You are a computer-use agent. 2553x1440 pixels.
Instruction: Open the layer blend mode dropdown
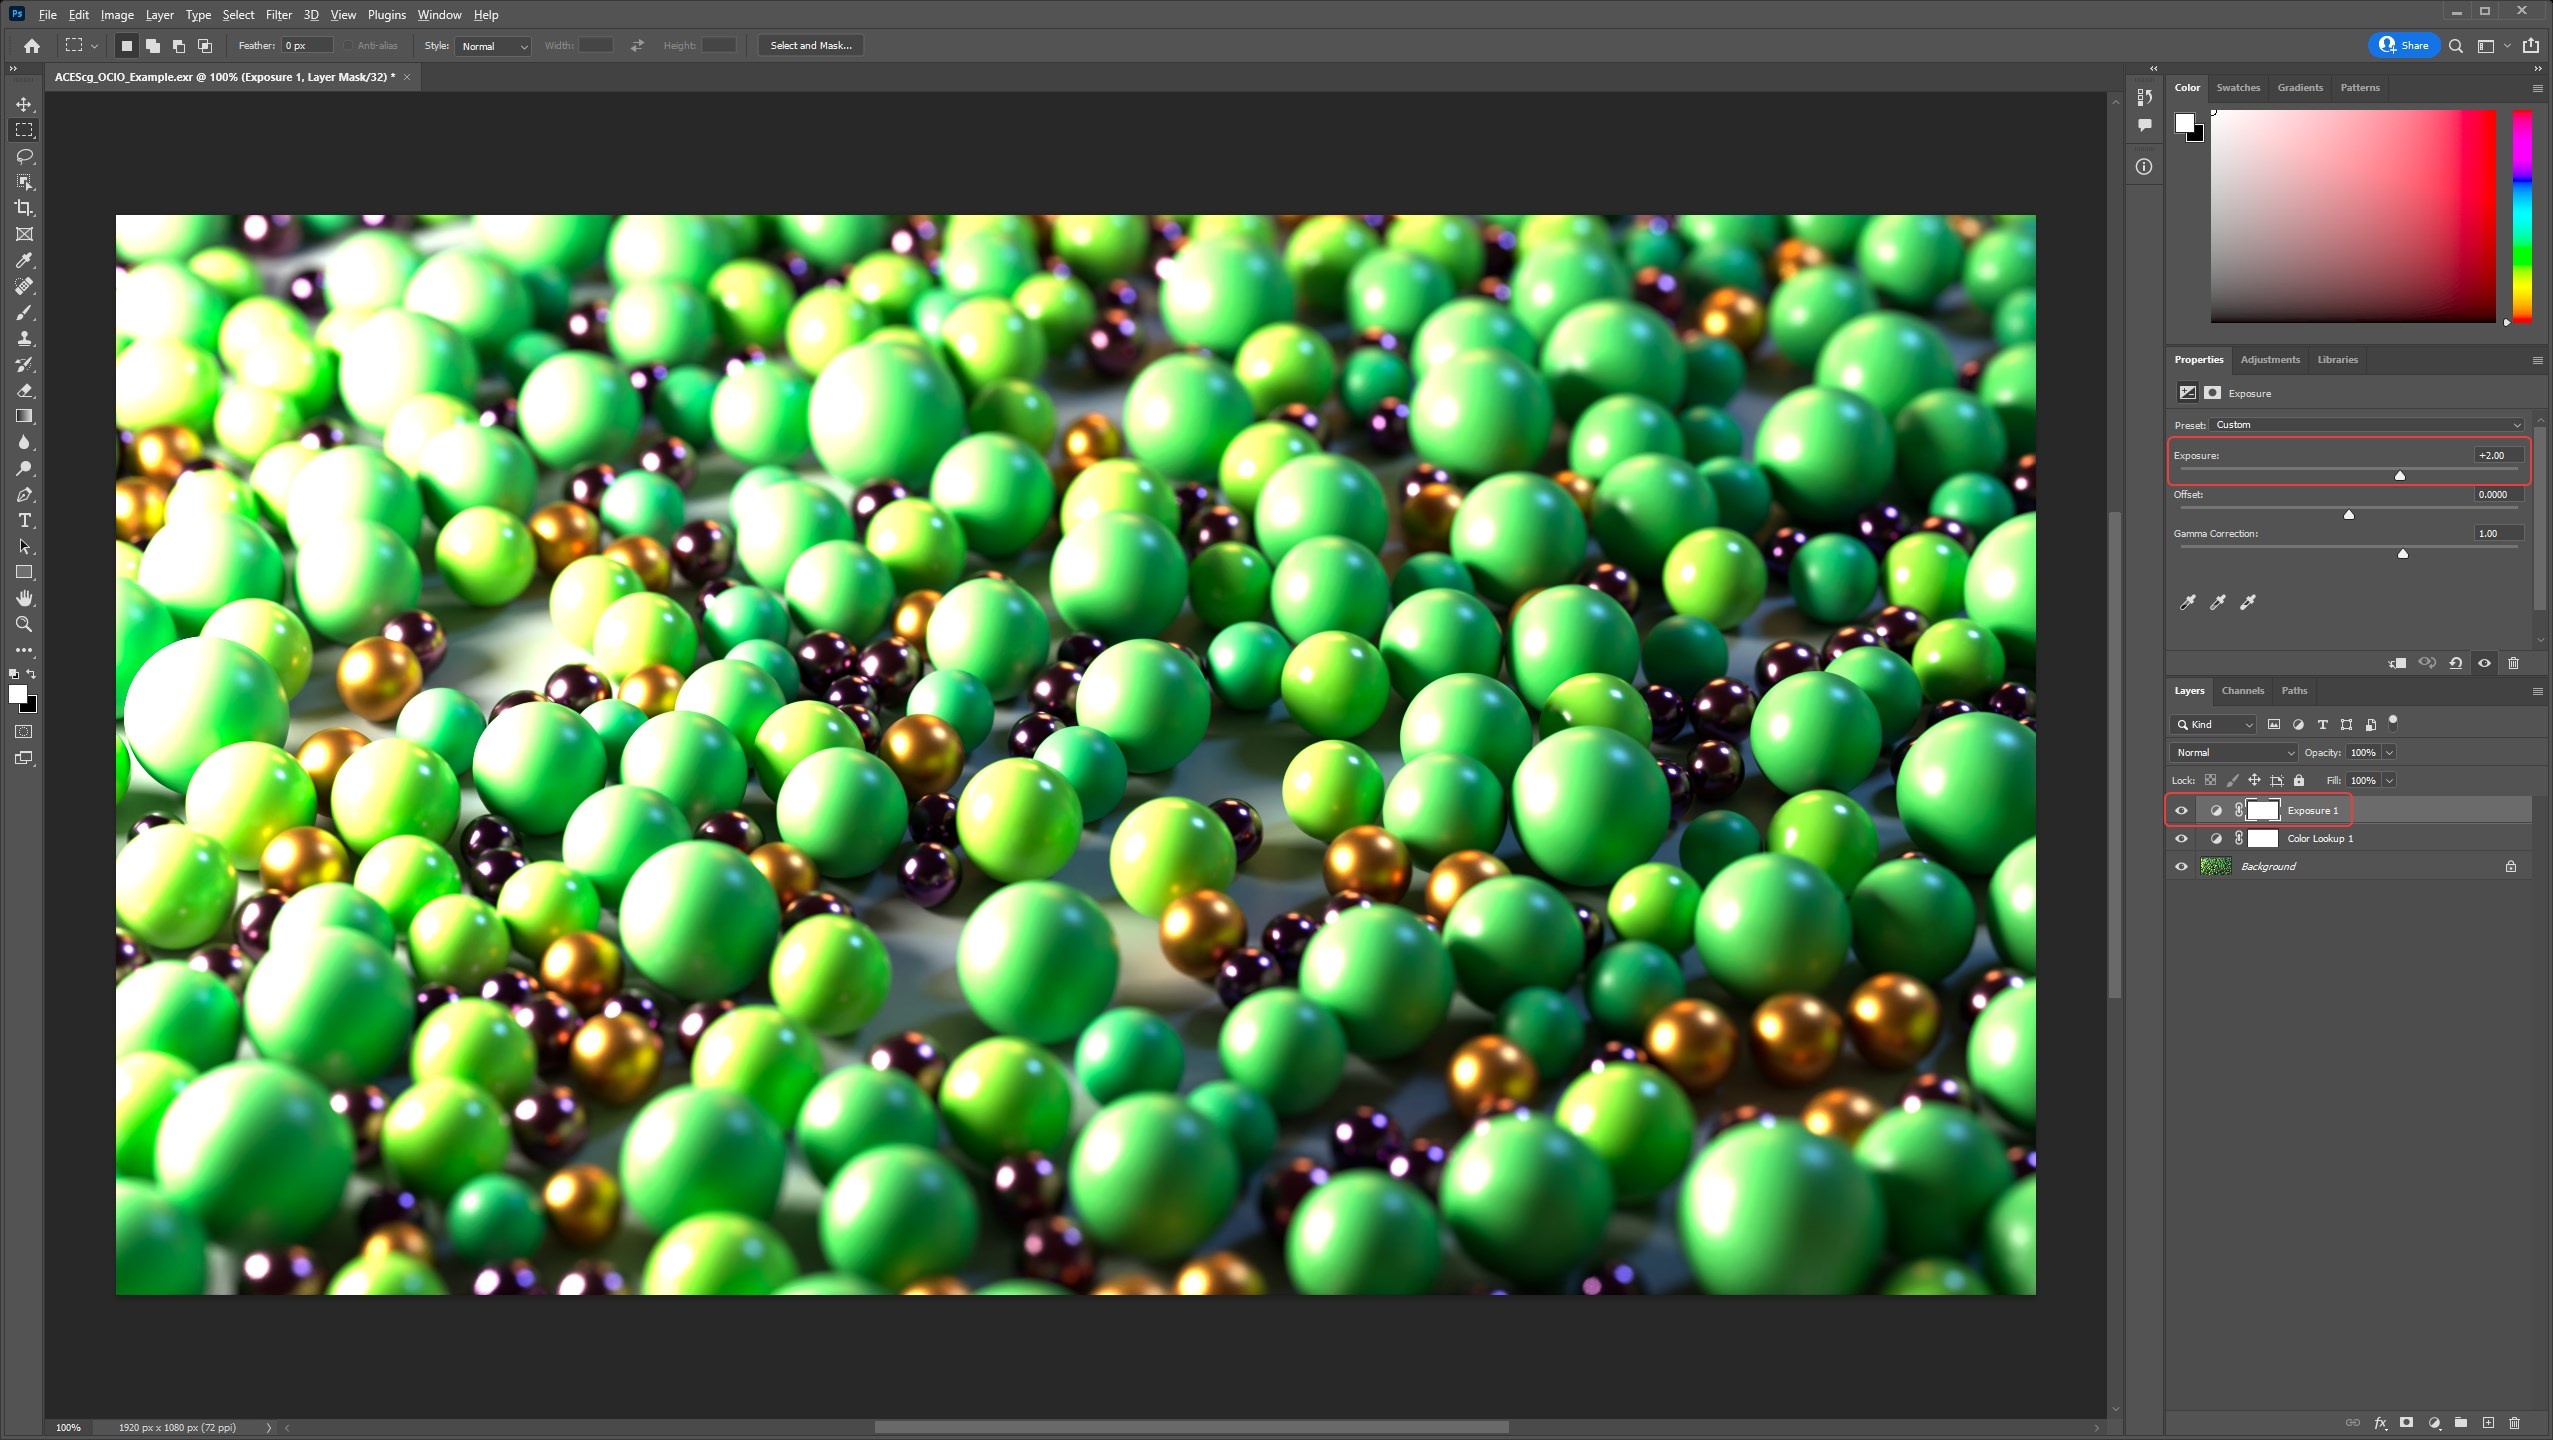2234,752
